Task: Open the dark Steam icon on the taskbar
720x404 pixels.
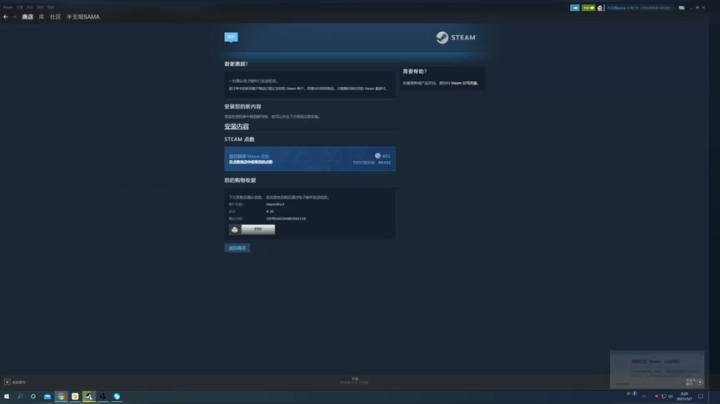Action: [x=103, y=396]
